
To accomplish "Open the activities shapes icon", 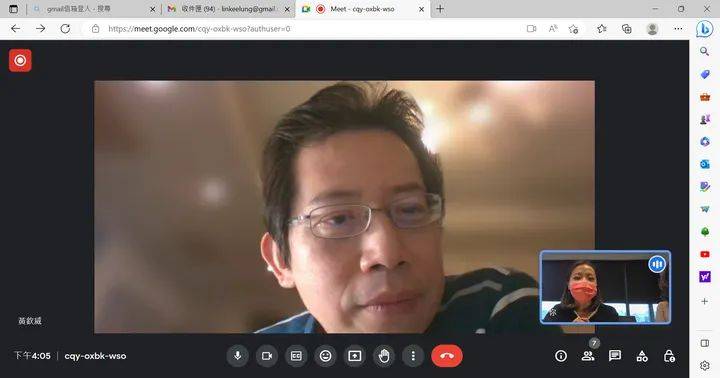I will [642, 356].
